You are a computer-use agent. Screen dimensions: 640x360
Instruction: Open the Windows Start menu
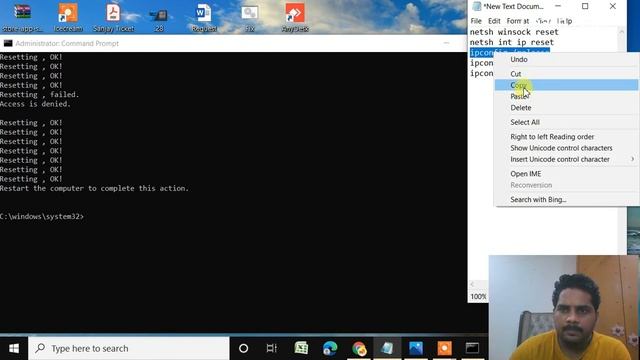[14, 348]
